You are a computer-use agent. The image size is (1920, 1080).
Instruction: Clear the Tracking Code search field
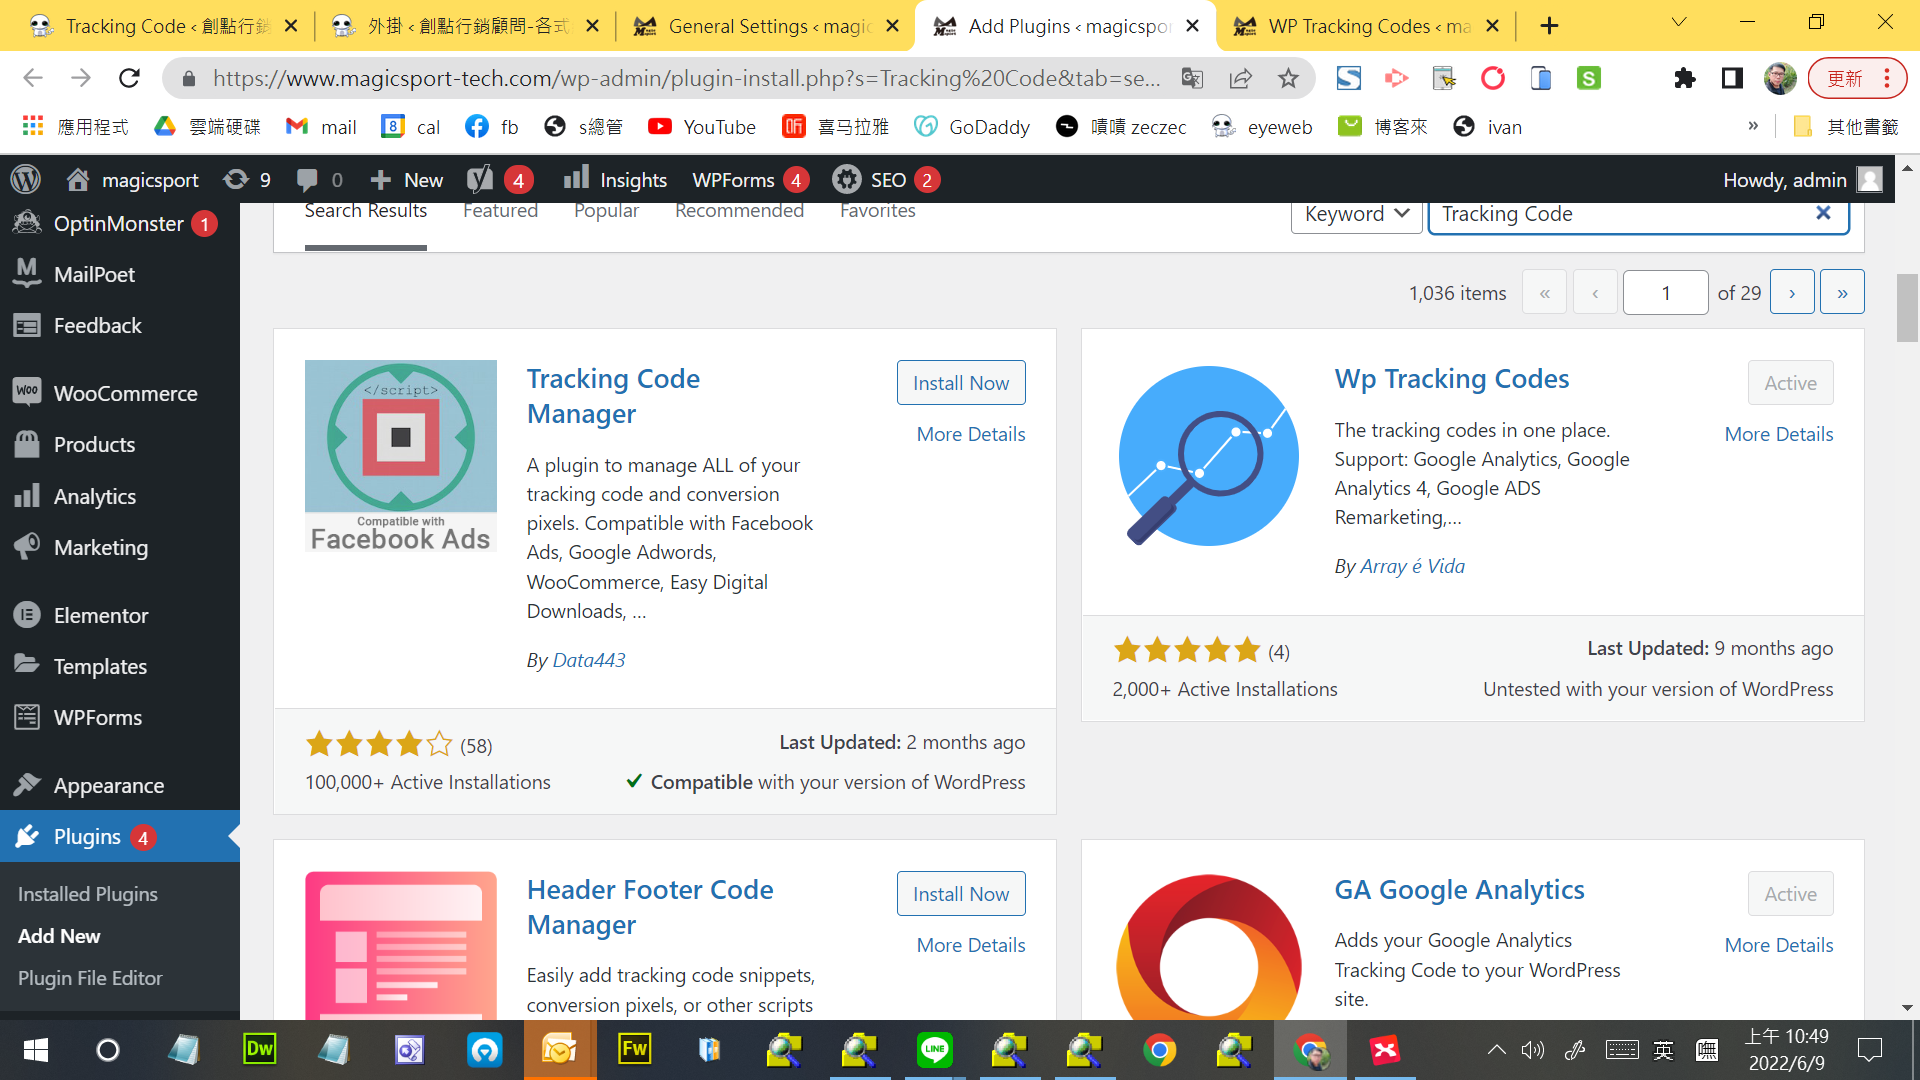pos(1823,213)
